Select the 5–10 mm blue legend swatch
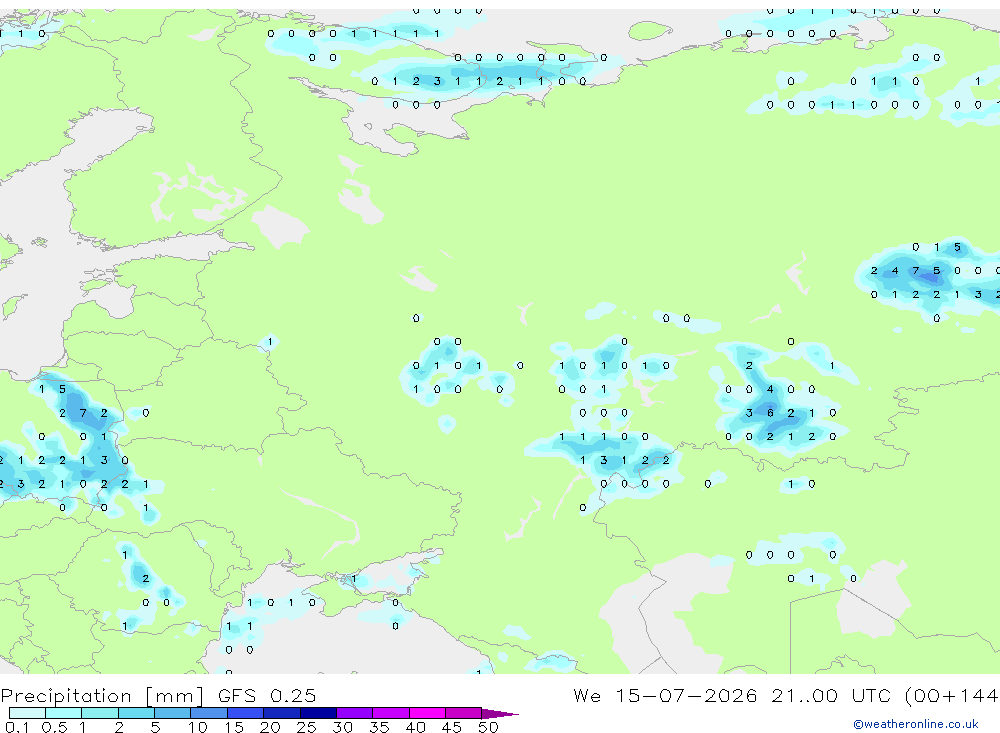Screen dimensions: 1000x733 (173, 713)
